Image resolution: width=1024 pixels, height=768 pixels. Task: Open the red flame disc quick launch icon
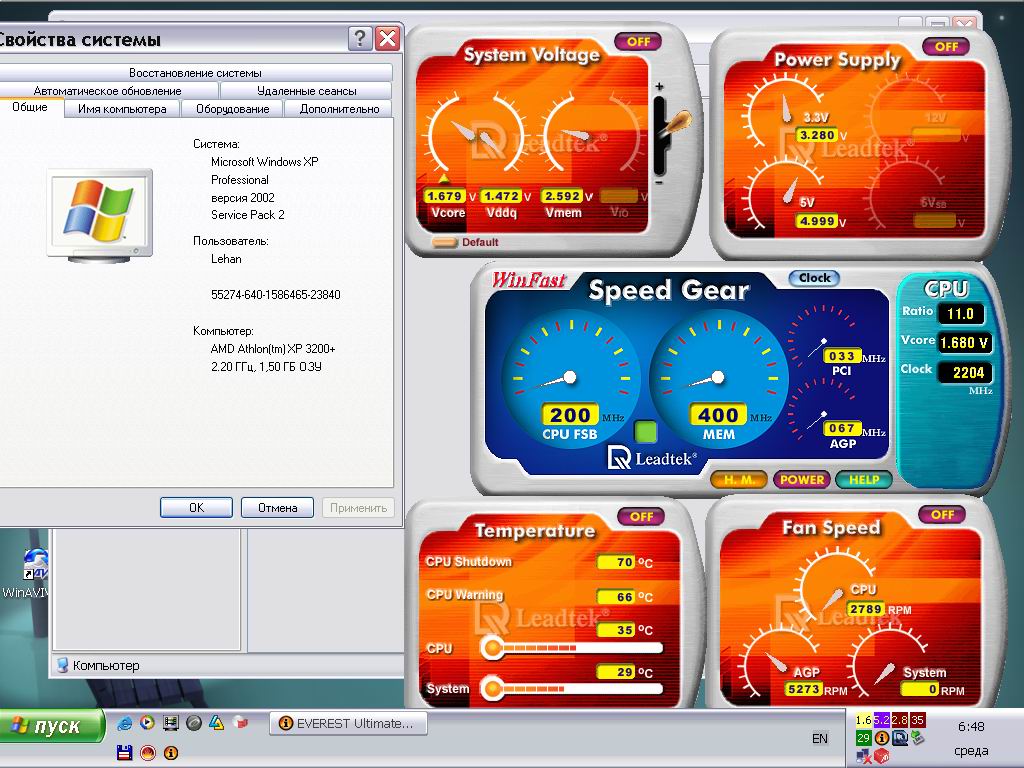[x=148, y=752]
